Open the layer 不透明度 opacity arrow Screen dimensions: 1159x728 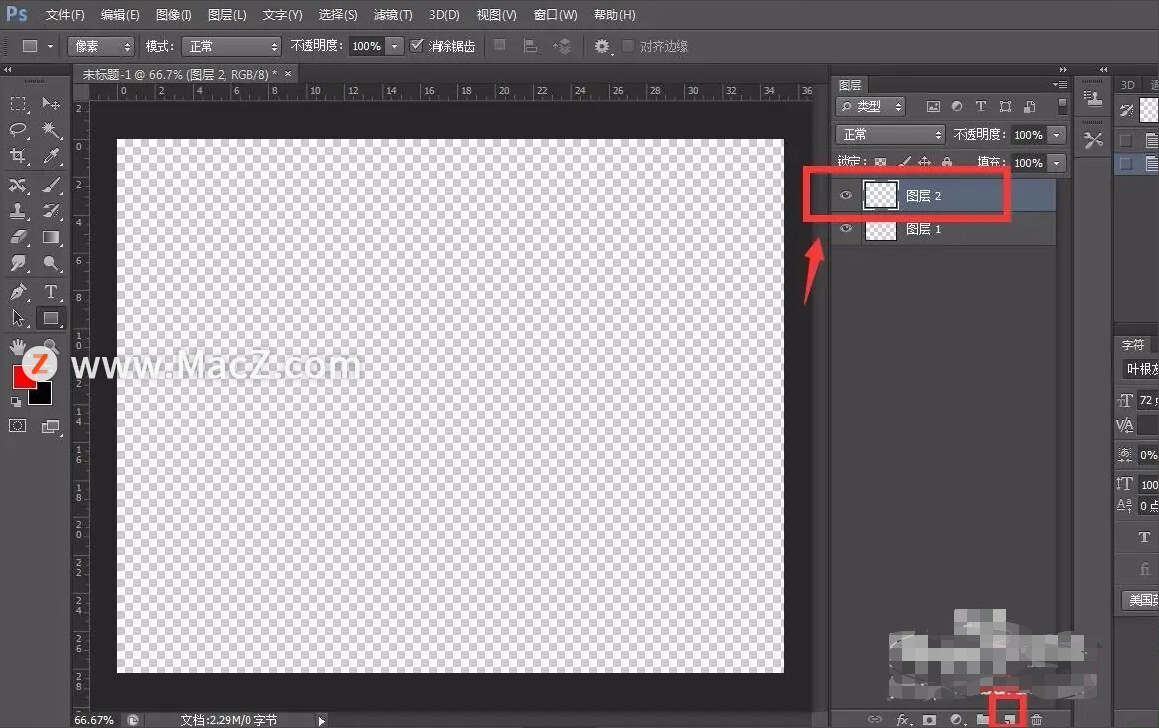(x=1057, y=135)
